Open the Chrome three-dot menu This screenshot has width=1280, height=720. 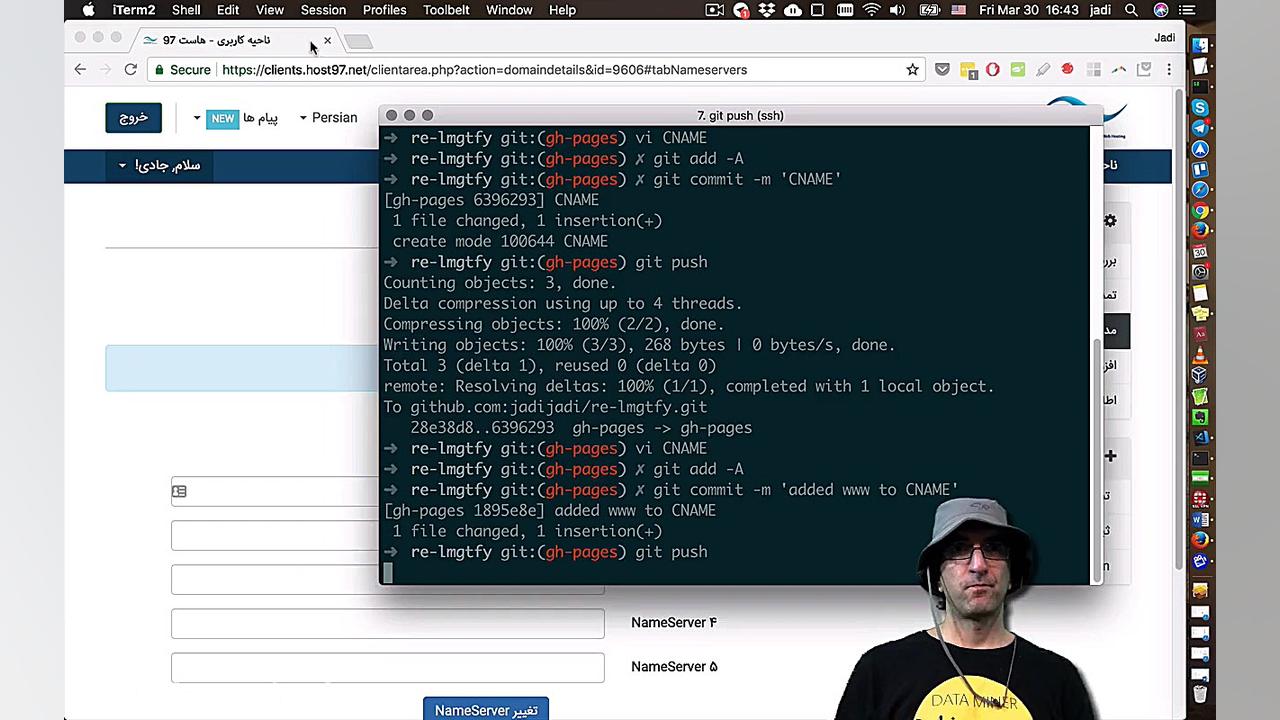(1168, 70)
